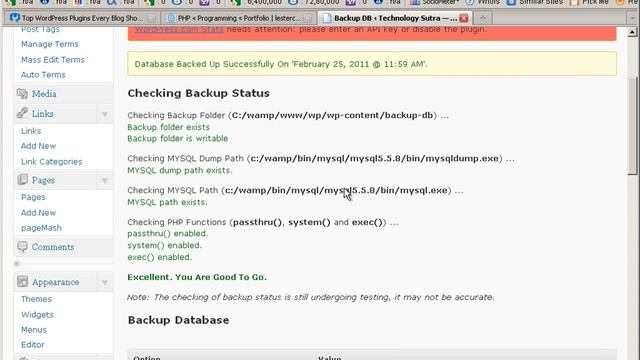Open the Media menu icon in sidebar
Screen dimensions: 640x360
click(x=22, y=94)
